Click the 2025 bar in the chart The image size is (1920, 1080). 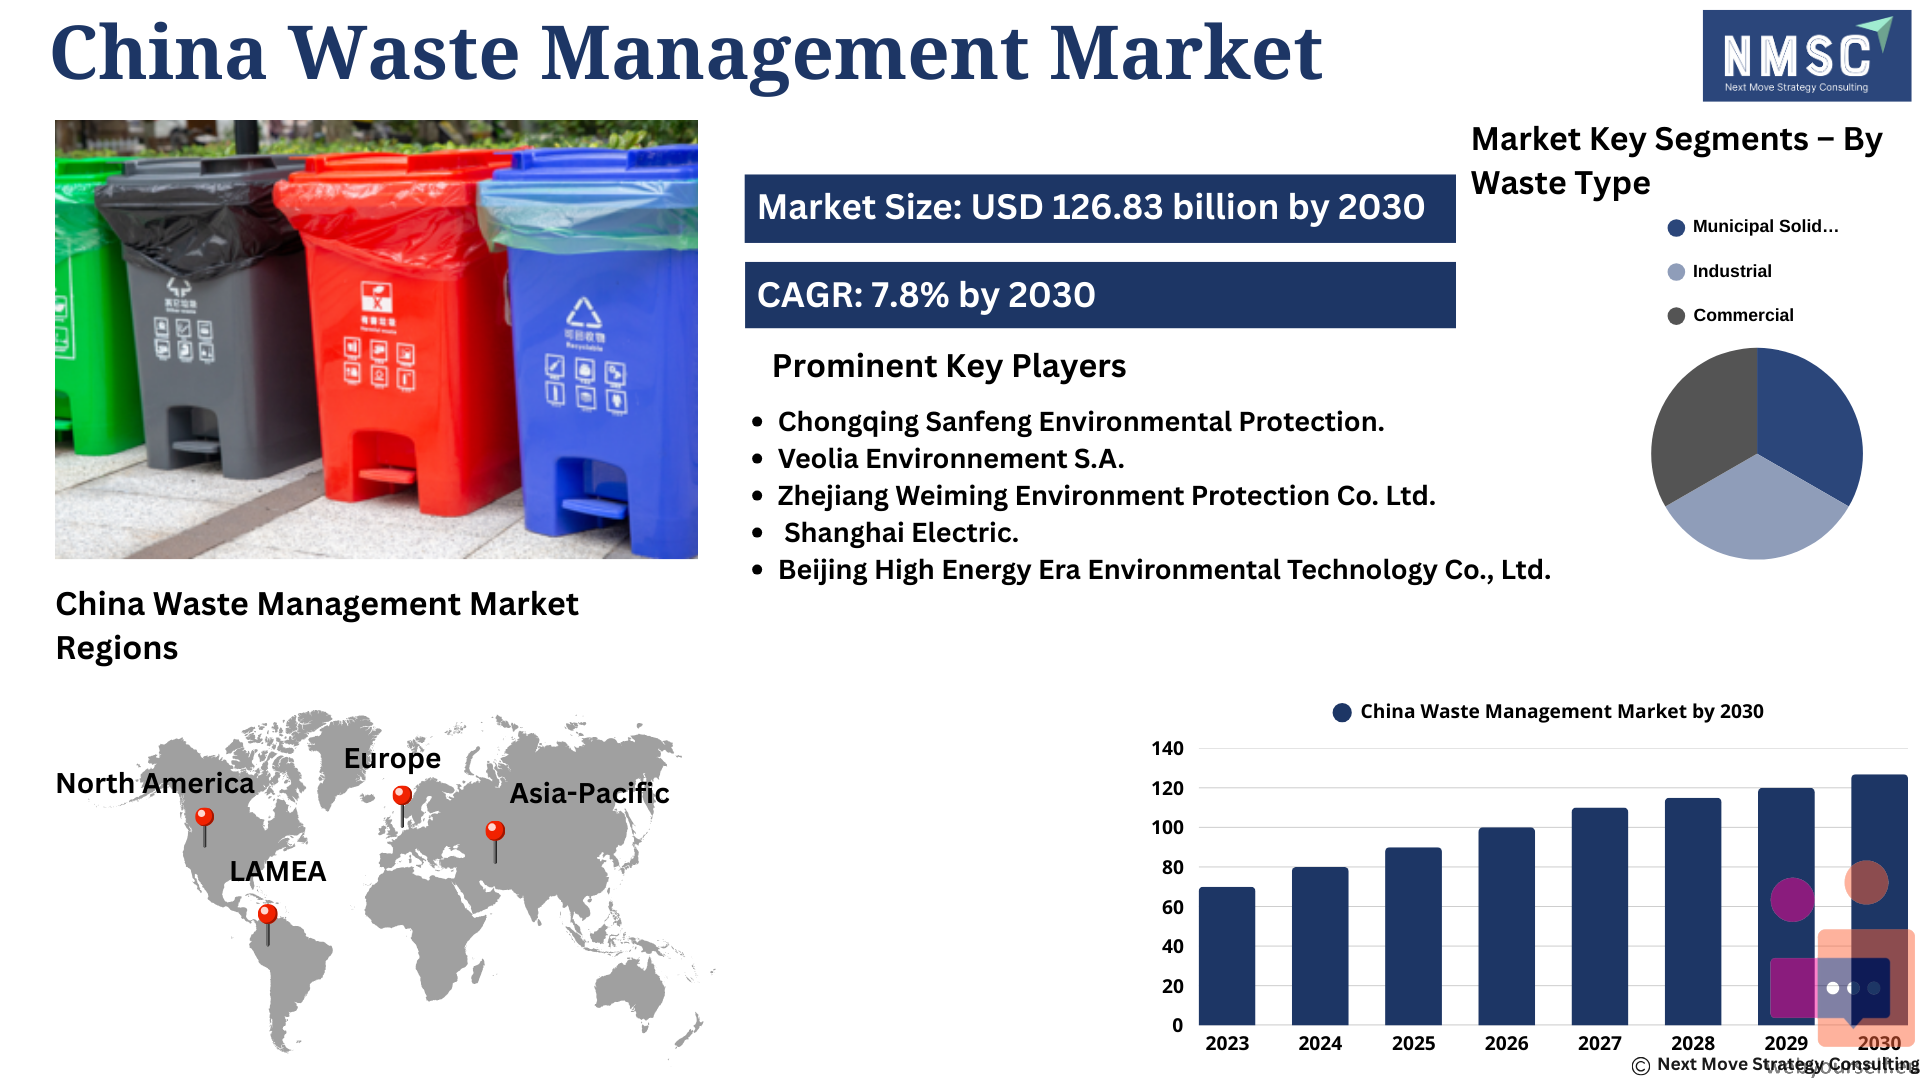click(x=1413, y=936)
